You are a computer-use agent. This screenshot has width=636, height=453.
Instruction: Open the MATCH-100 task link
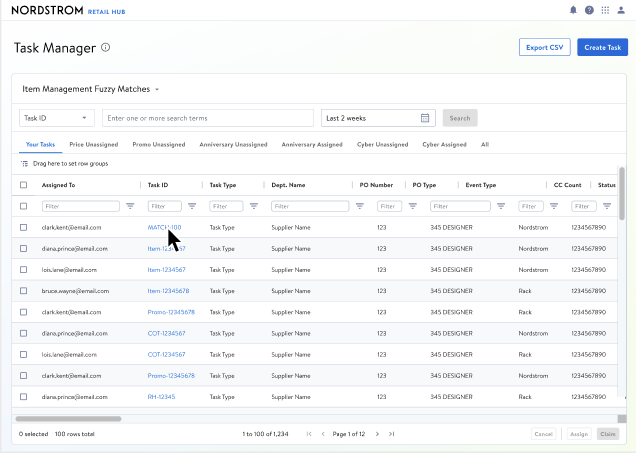[164, 228]
